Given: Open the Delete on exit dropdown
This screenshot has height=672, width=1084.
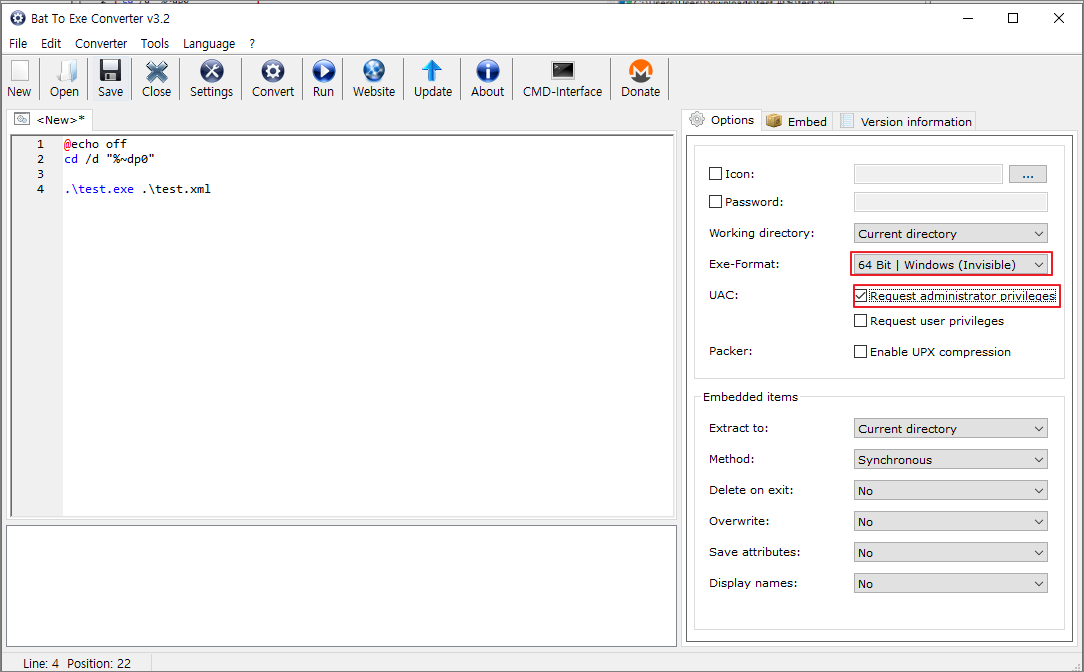Looking at the screenshot, I should (951, 491).
